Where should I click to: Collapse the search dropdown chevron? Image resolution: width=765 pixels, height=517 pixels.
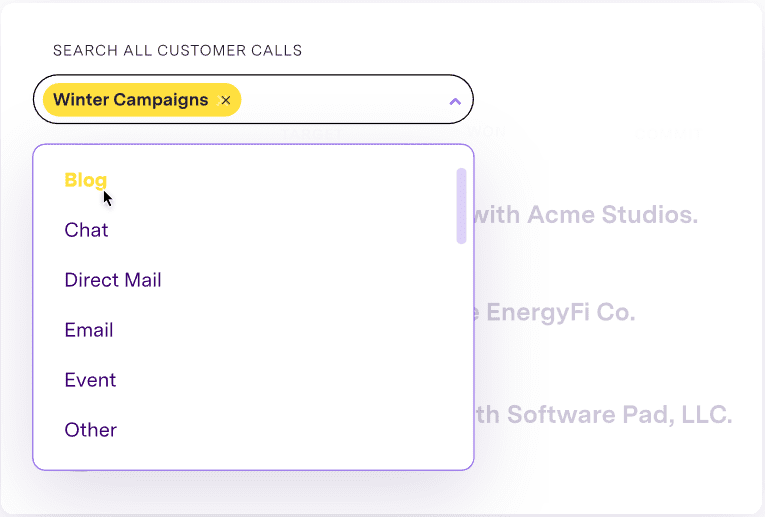point(455,101)
